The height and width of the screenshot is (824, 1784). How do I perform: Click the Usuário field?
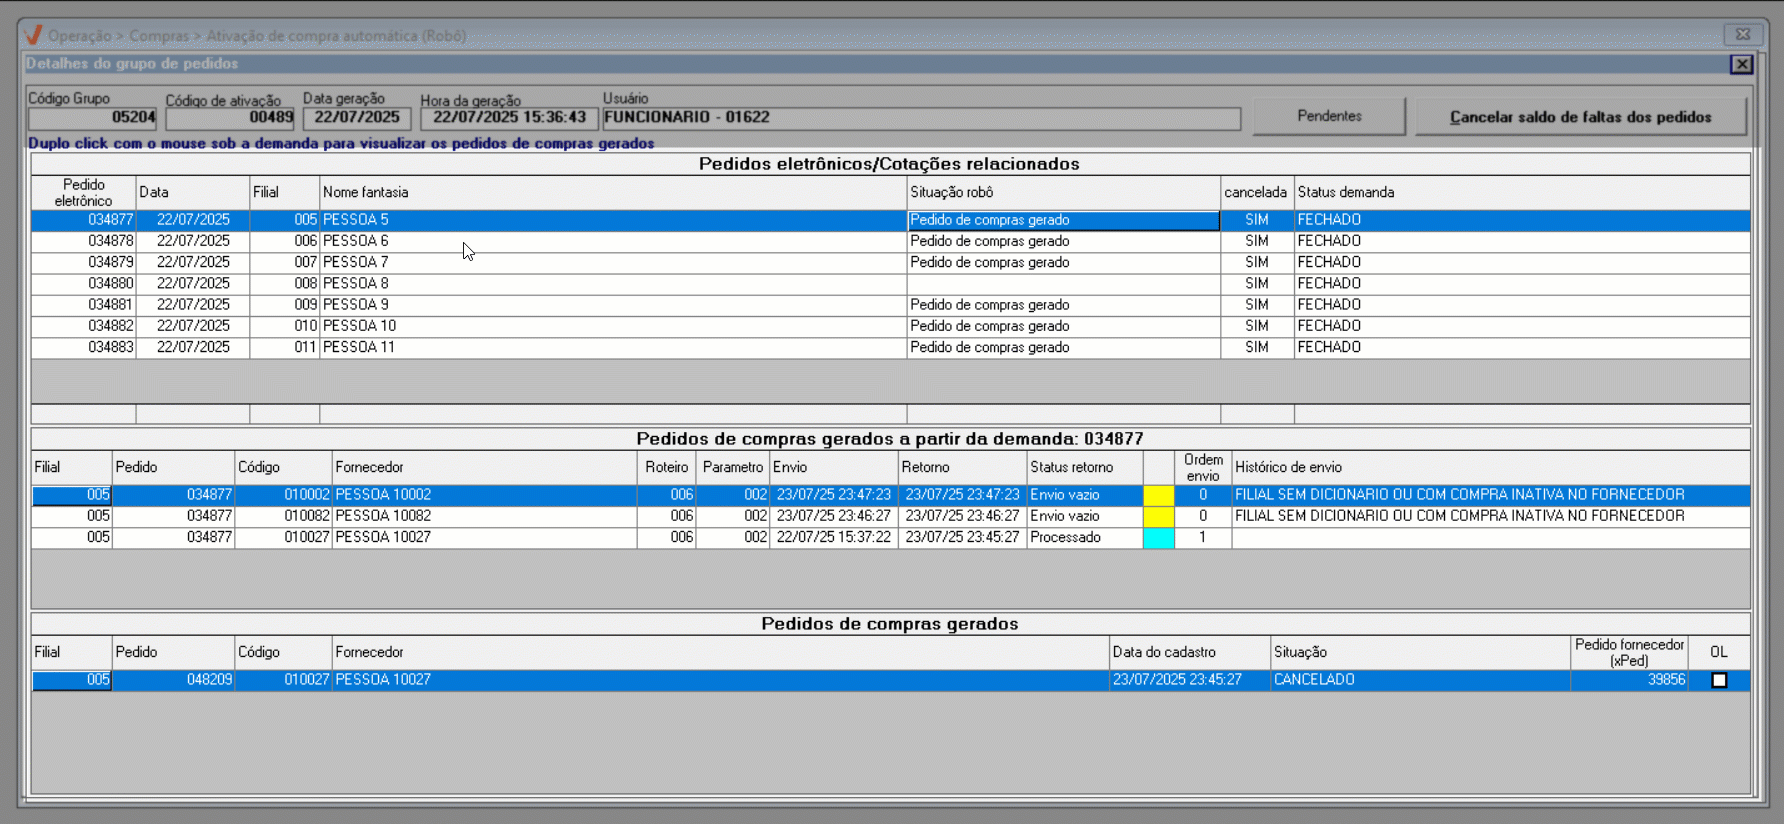click(920, 118)
